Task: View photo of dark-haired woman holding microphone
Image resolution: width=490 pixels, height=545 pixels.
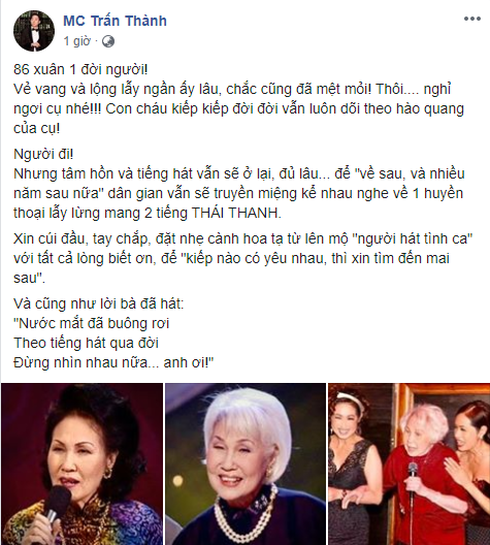Action: point(82,464)
